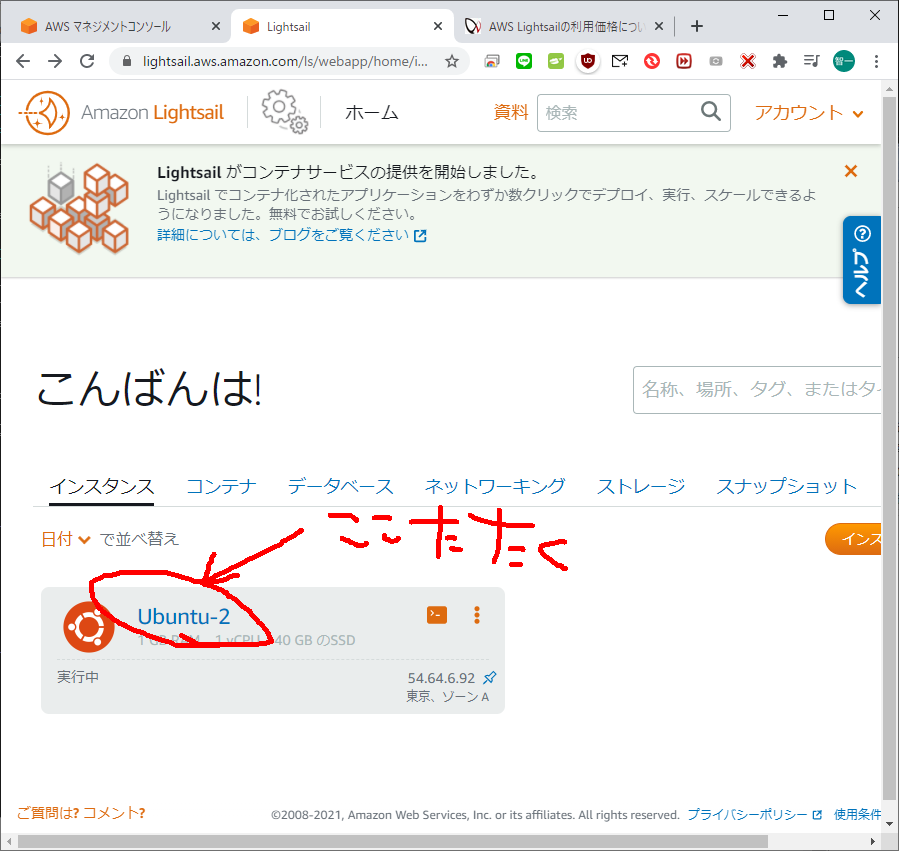Click the Amazon Lightsail logo
The image size is (899, 851).
pos(121,113)
